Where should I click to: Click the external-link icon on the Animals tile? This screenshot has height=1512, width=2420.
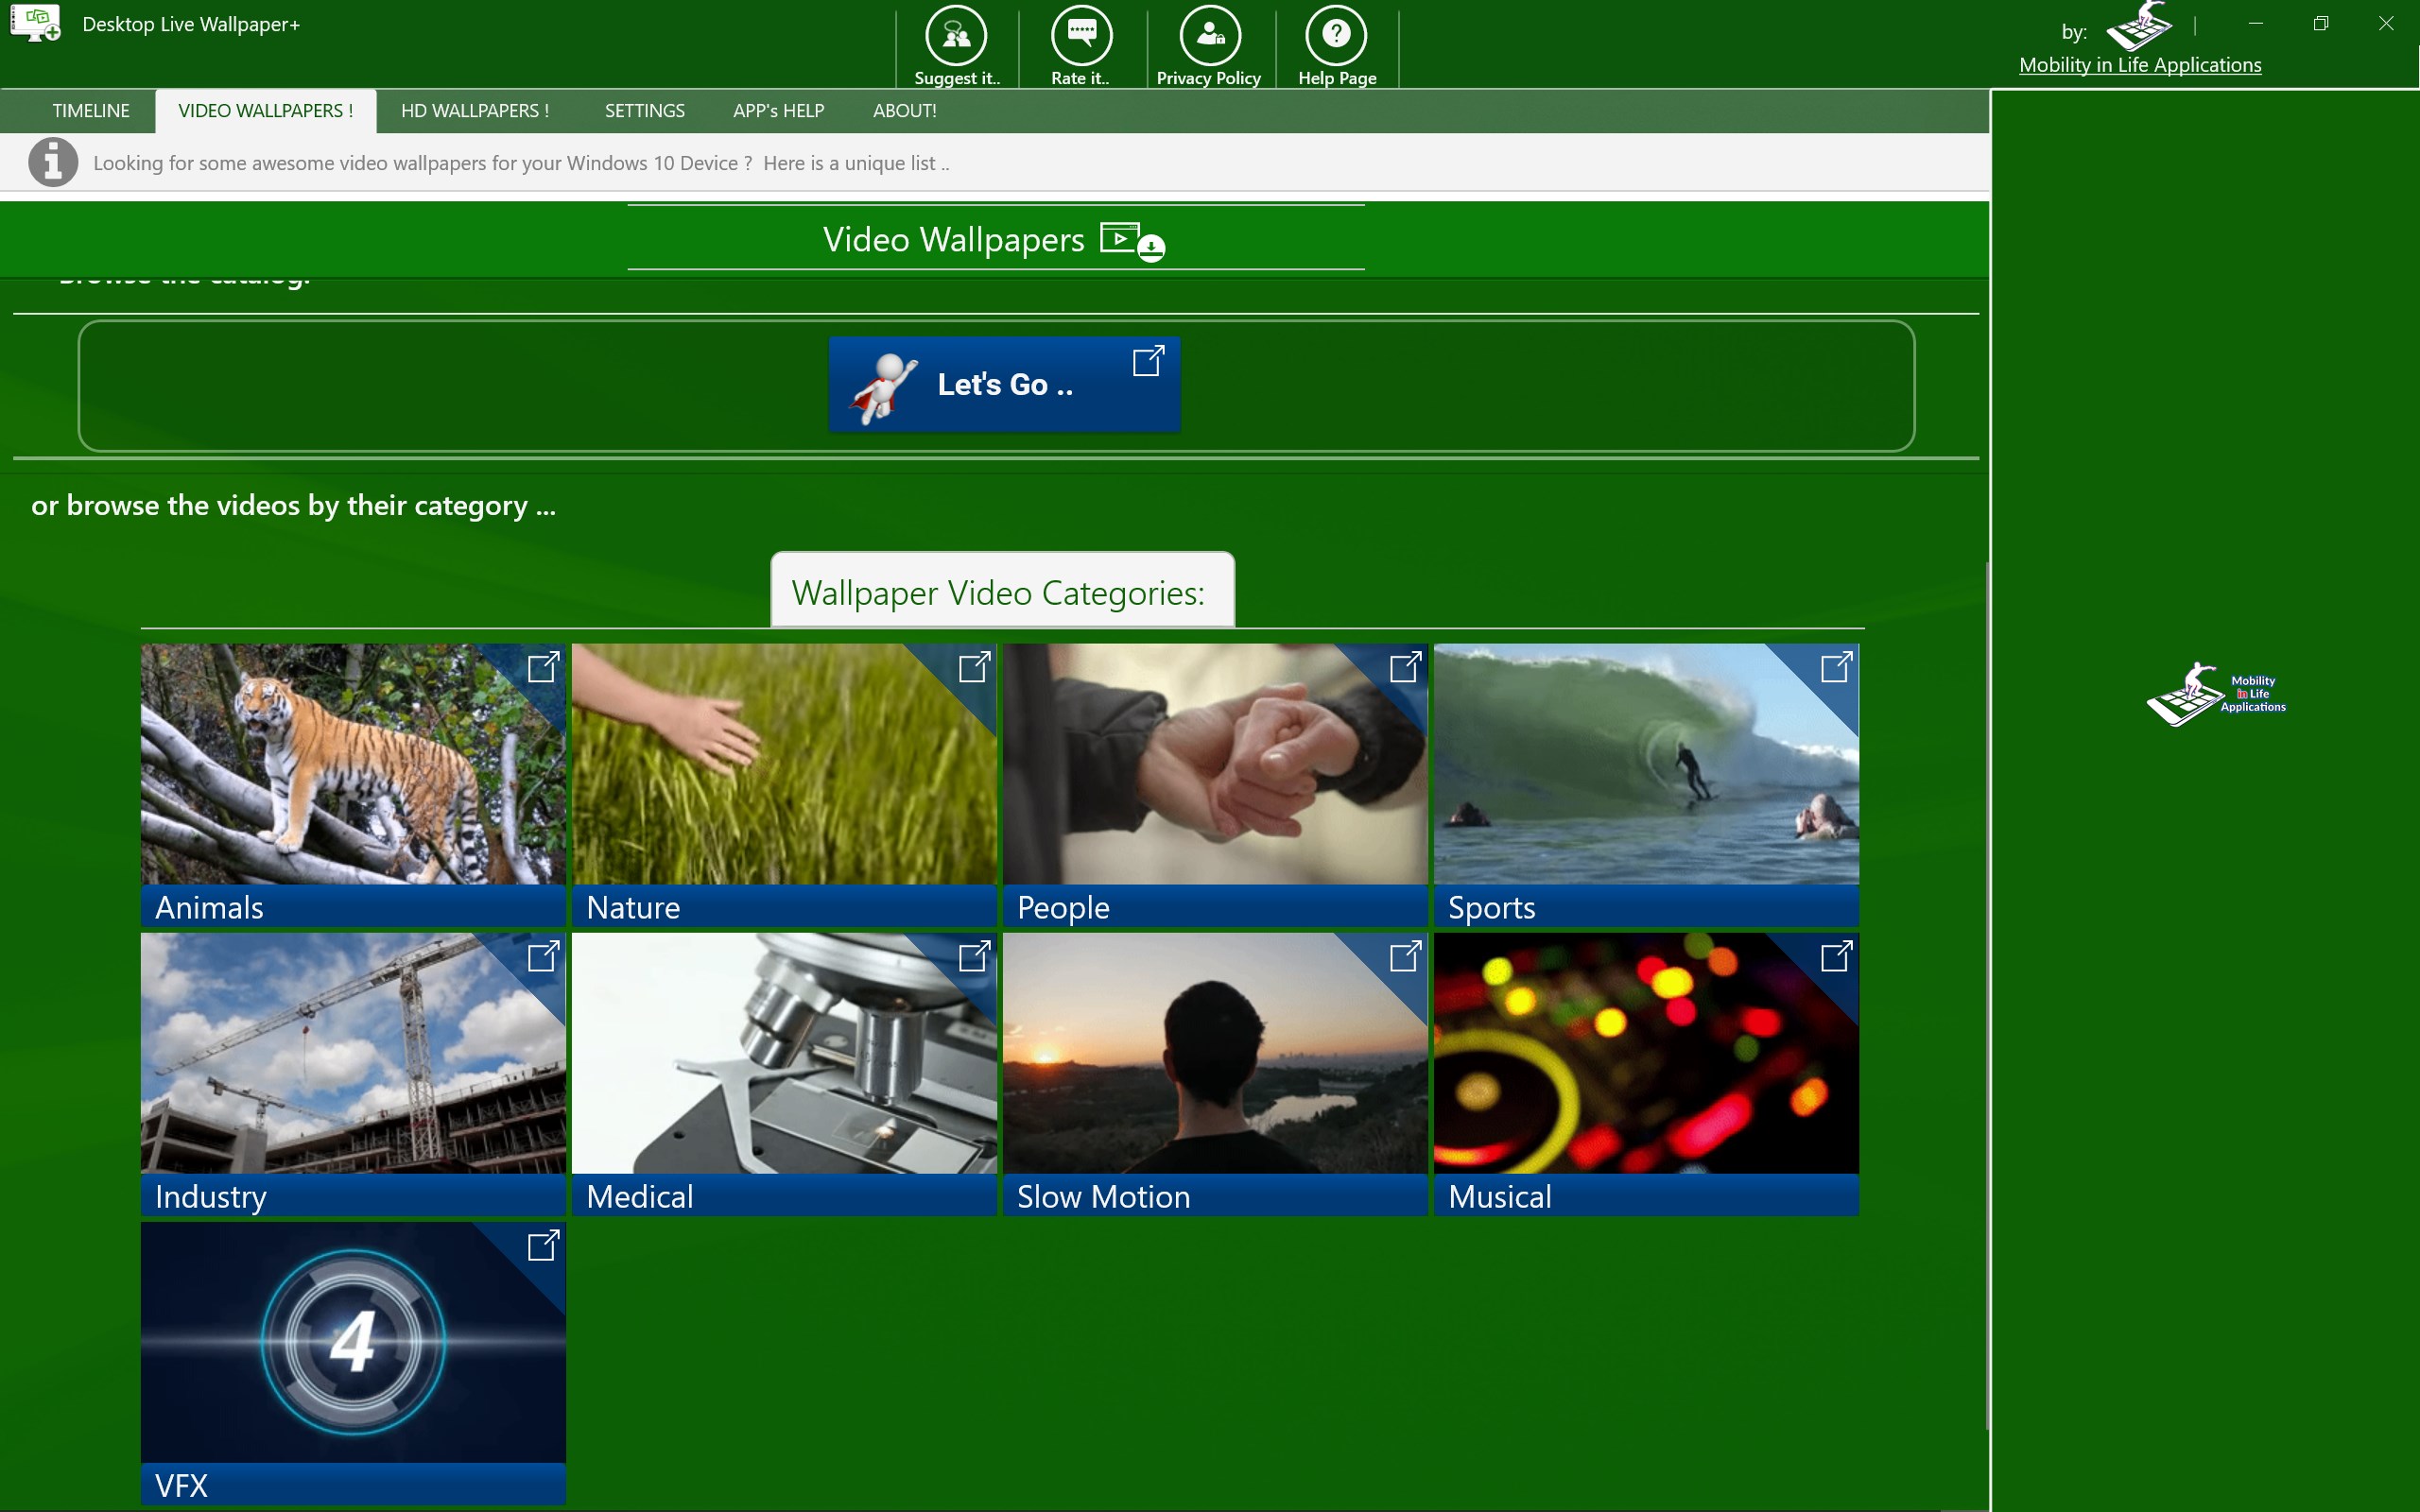click(543, 667)
